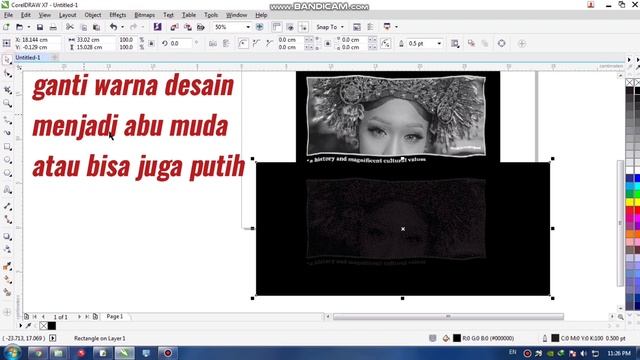This screenshot has height=360, width=640.
Task: Click the Copy icon
Action: tap(83, 27)
